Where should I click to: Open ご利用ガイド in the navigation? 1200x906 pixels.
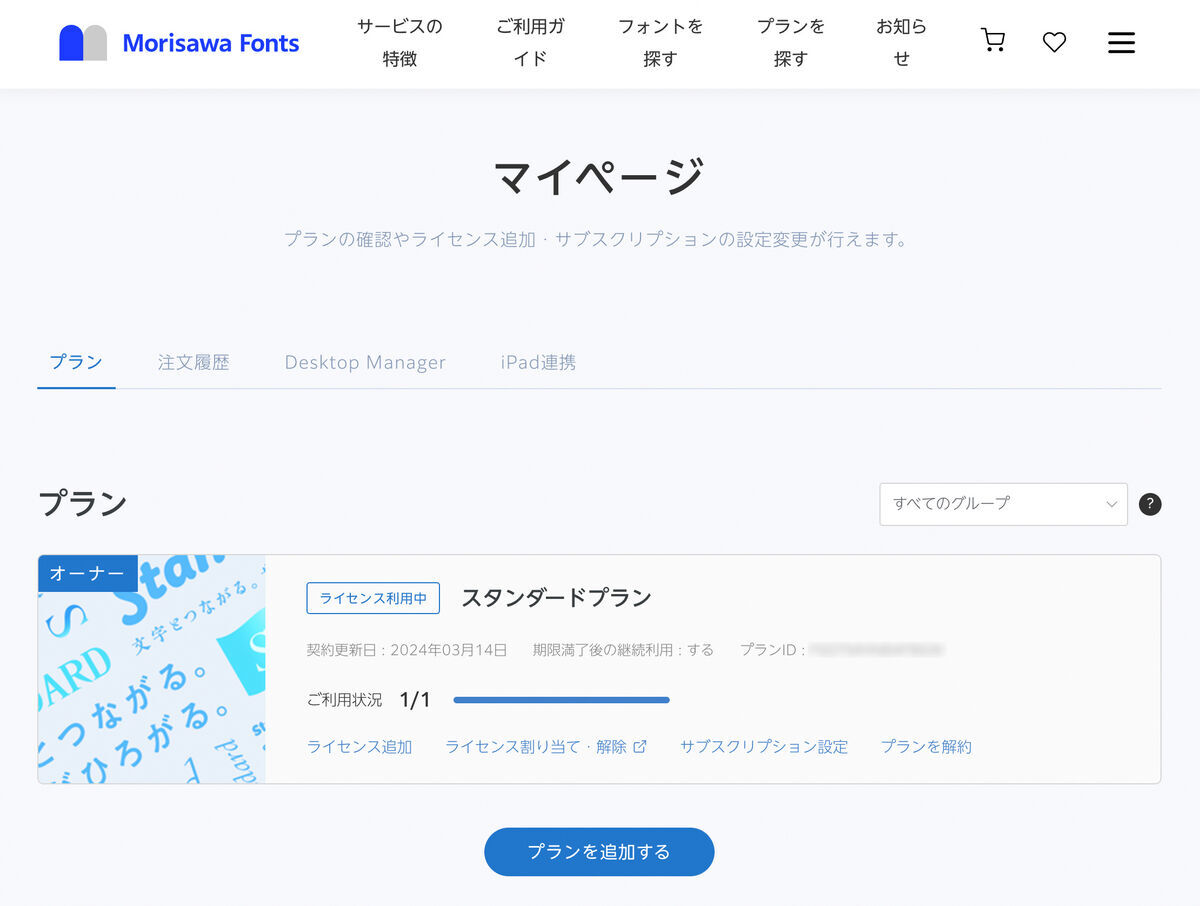click(530, 43)
